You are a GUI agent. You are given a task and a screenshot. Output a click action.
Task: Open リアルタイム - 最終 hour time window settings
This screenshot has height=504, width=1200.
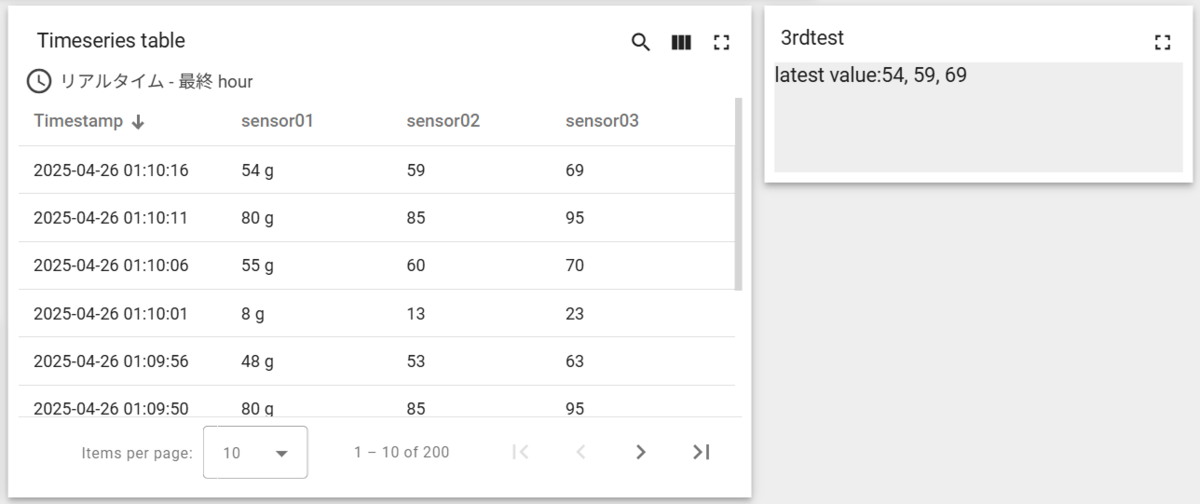156,81
